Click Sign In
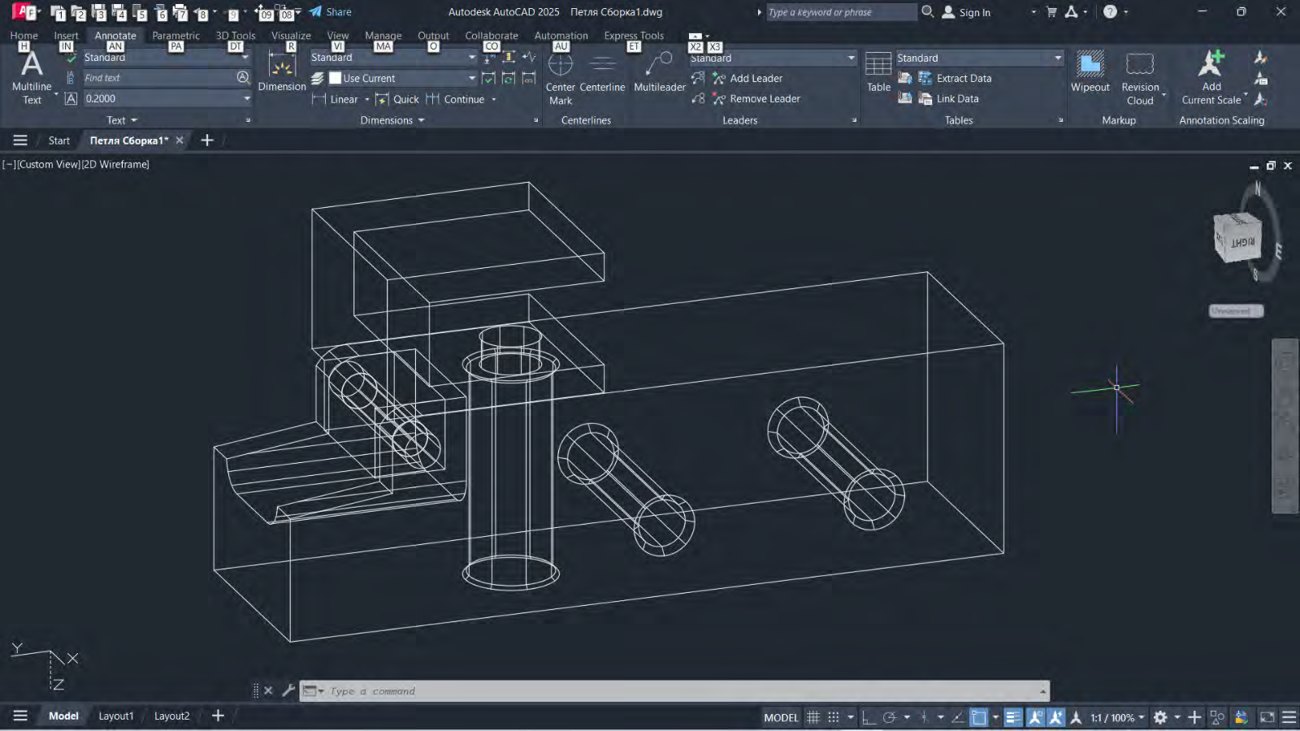1300x731 pixels. click(x=966, y=12)
